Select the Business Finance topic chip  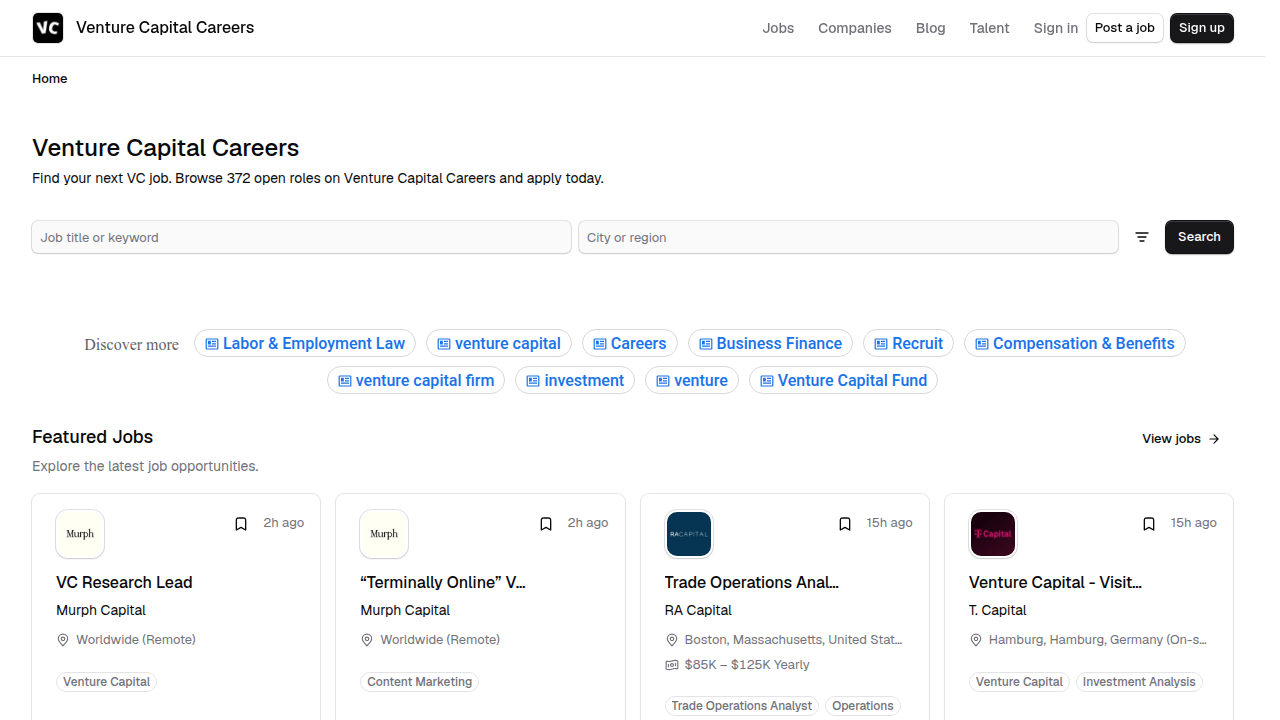click(x=770, y=343)
